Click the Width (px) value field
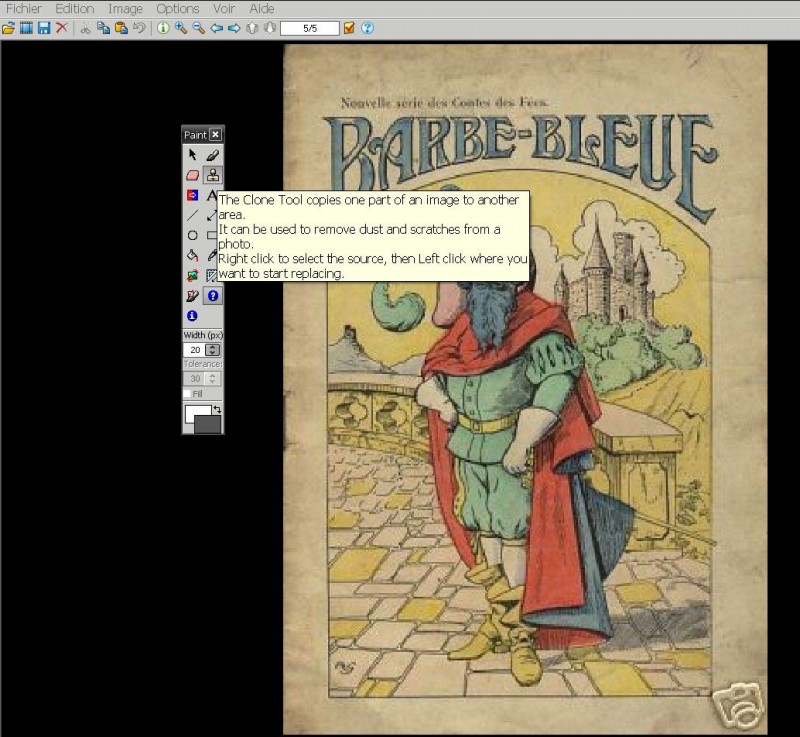This screenshot has height=737, width=800. (x=194, y=350)
